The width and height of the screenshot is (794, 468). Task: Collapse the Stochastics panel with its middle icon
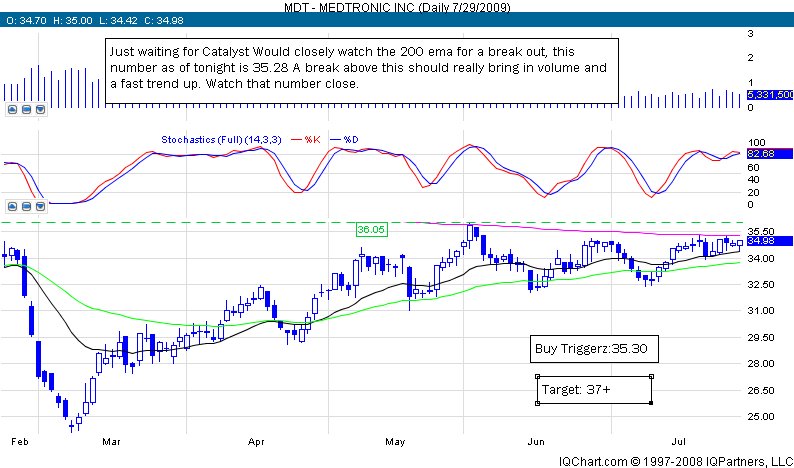25,204
